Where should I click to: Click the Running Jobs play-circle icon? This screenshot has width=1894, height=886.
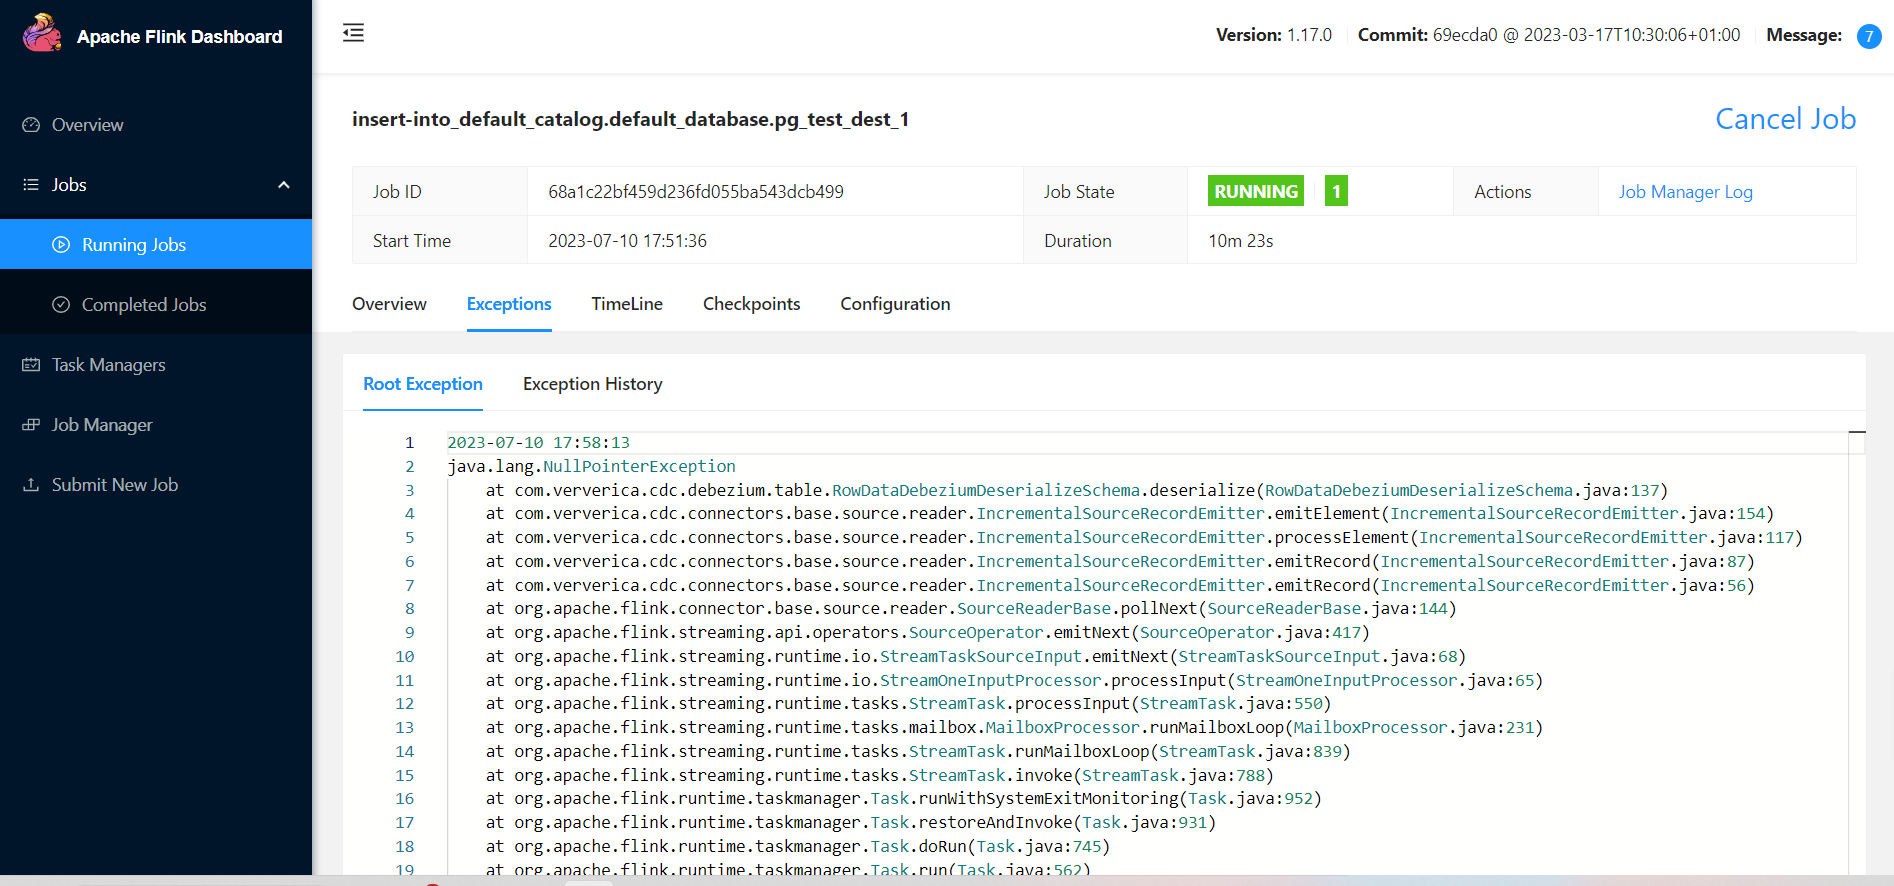61,245
